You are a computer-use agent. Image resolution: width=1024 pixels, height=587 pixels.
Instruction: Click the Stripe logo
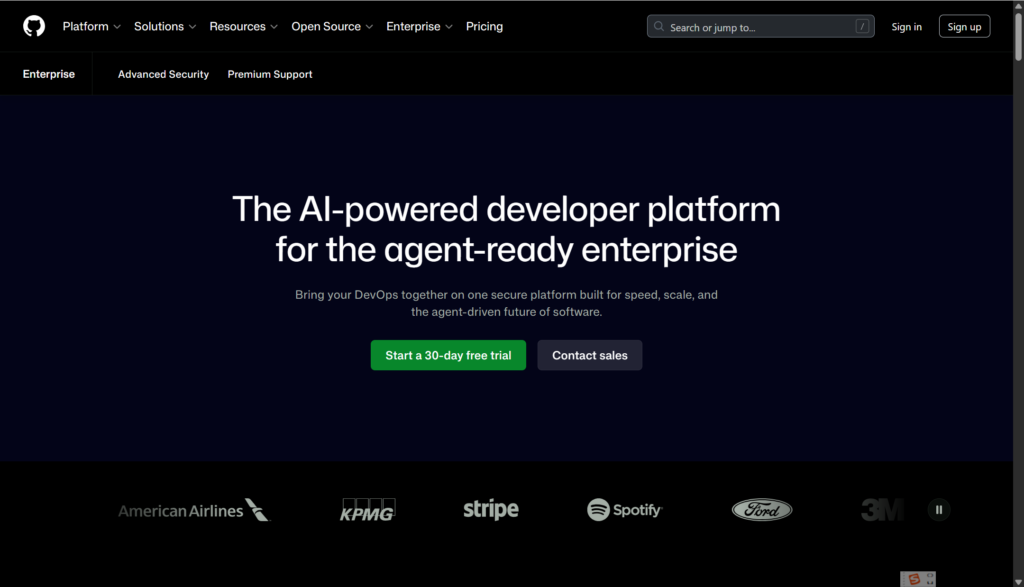pos(491,509)
